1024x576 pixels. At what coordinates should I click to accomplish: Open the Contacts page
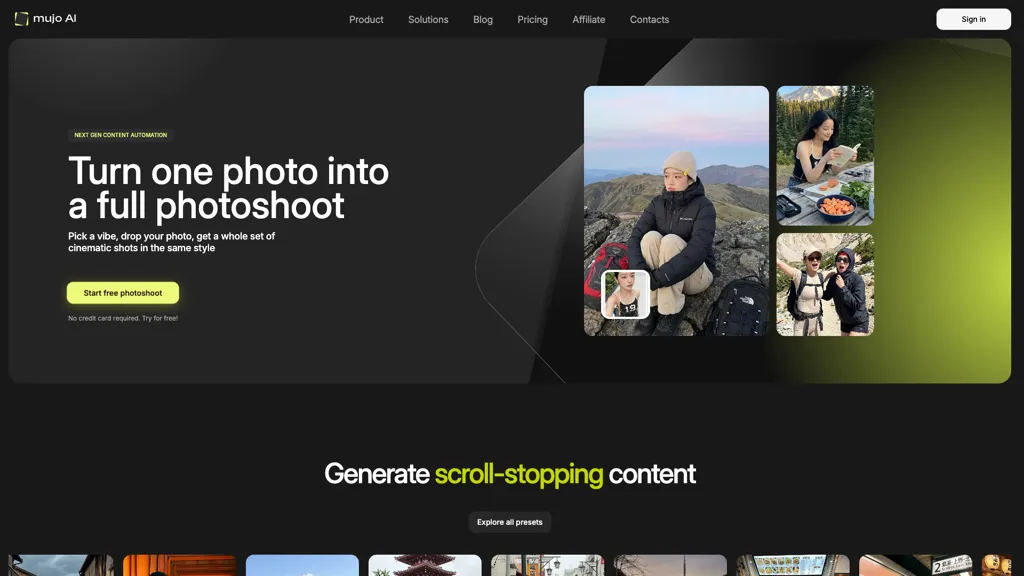pyautogui.click(x=649, y=20)
